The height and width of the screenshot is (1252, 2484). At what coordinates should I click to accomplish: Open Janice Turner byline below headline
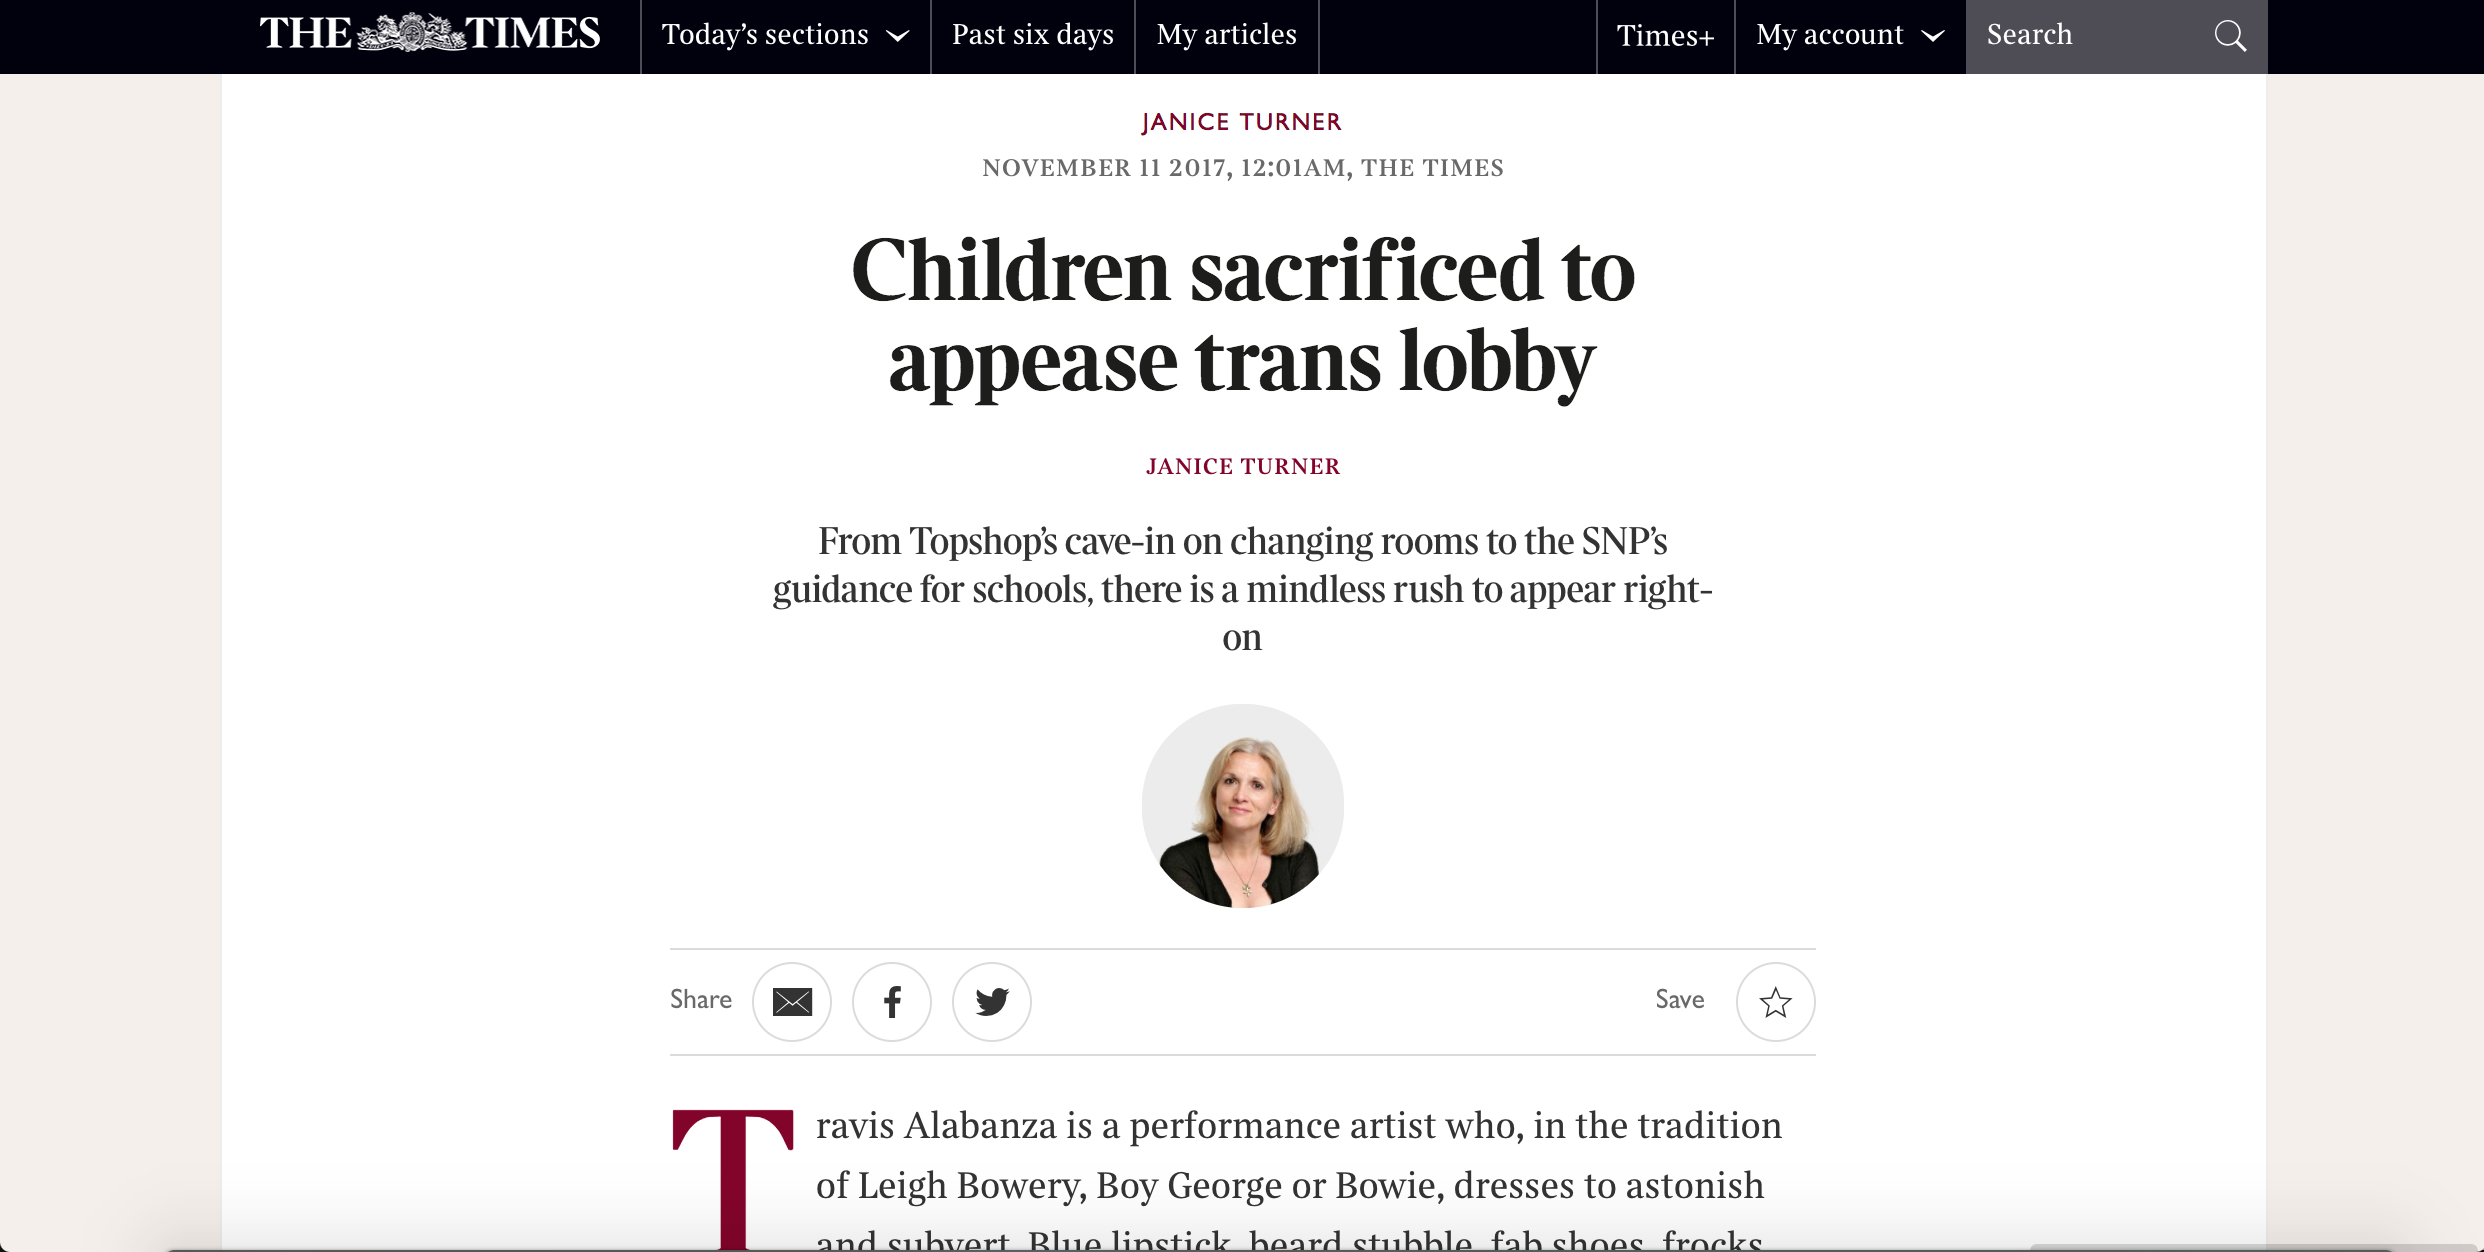(1242, 466)
